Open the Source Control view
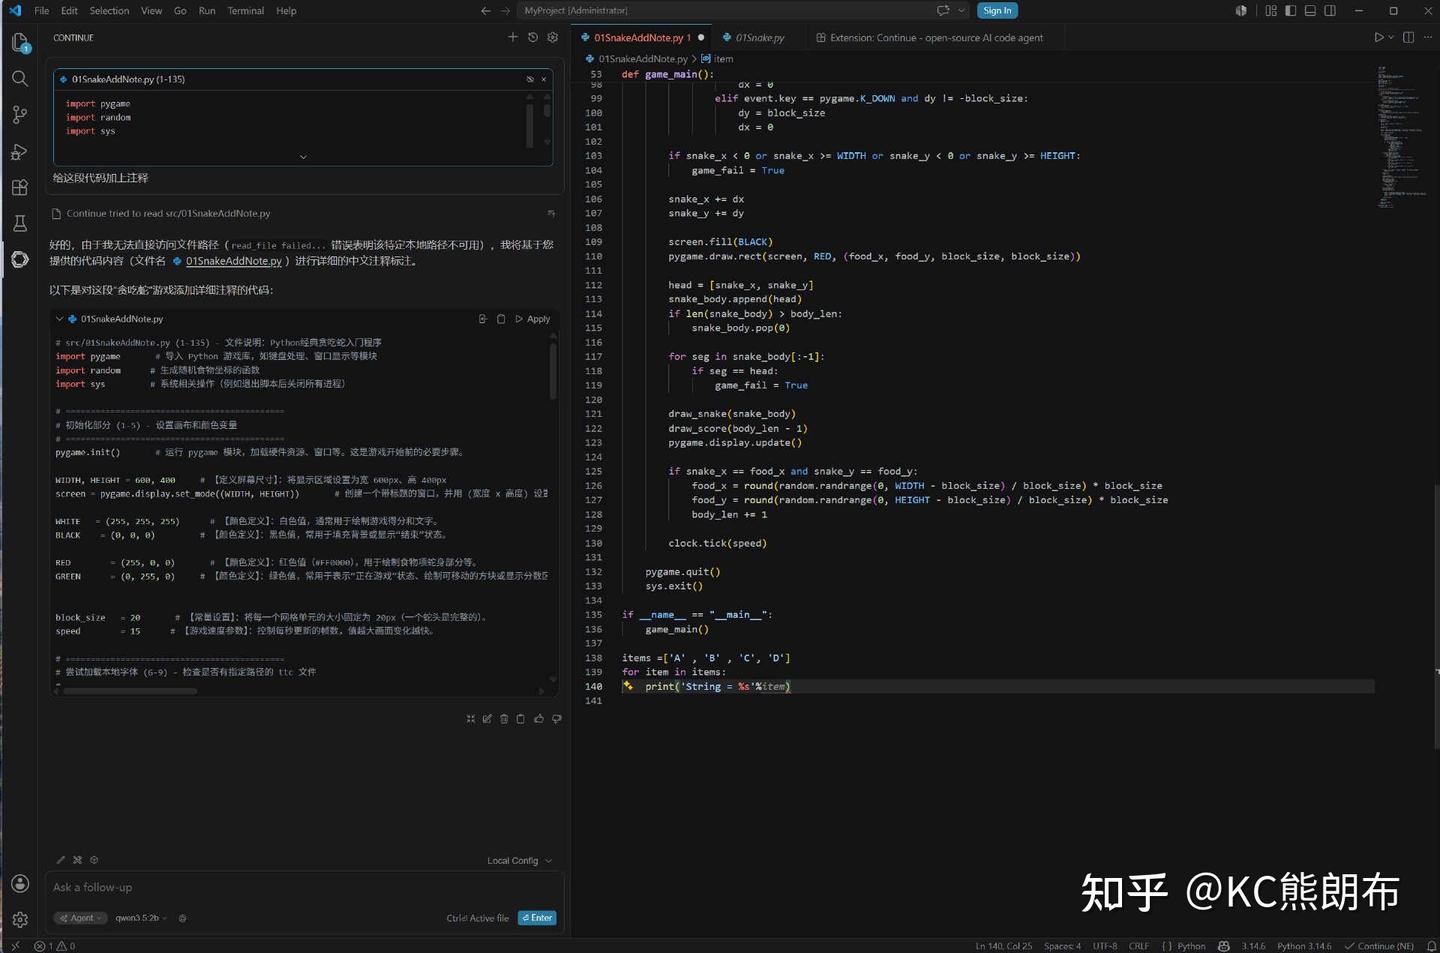 pos(20,115)
